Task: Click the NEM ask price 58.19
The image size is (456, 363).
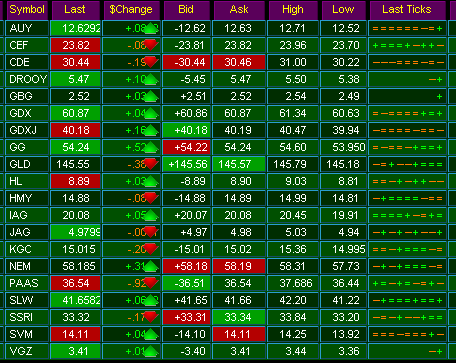Action: [239, 266]
